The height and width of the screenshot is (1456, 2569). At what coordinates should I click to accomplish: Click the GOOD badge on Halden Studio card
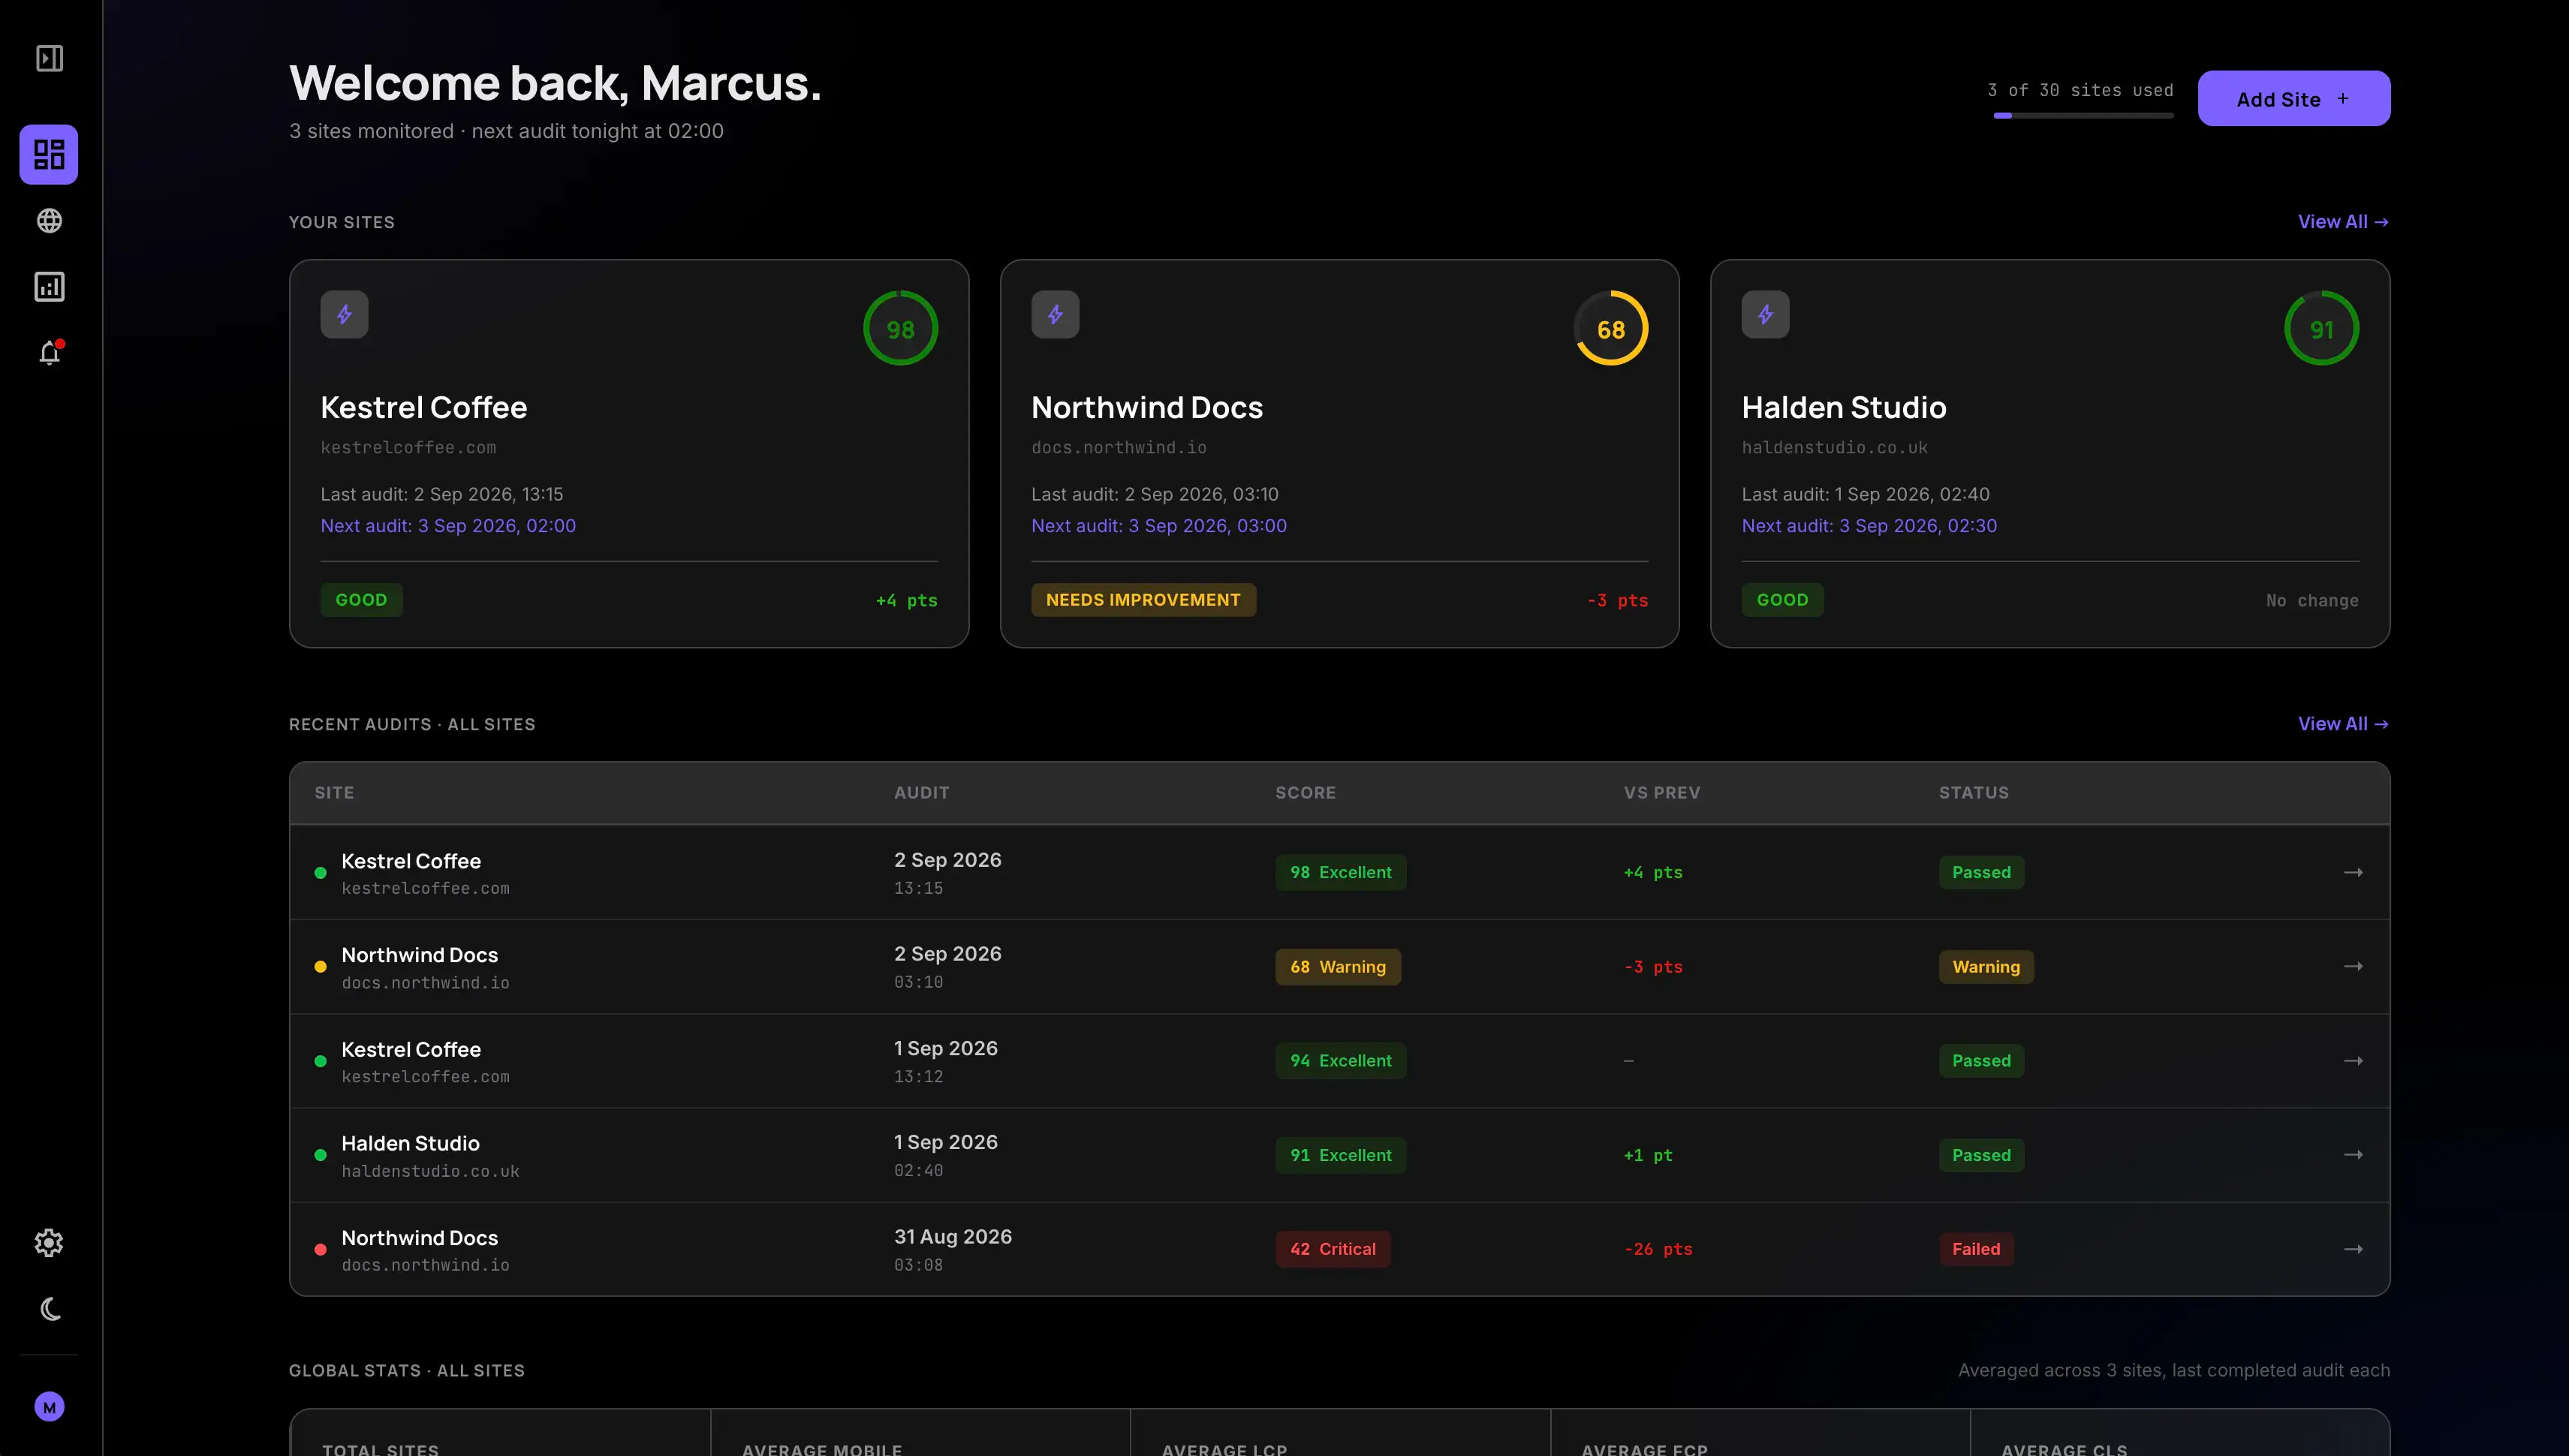tap(1782, 600)
